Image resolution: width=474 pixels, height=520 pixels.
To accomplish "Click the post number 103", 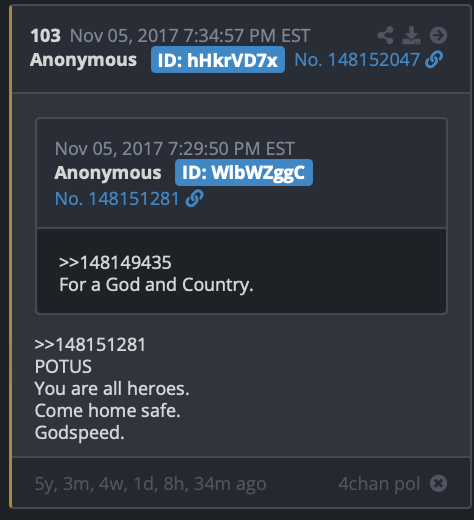I will (x=46, y=36).
